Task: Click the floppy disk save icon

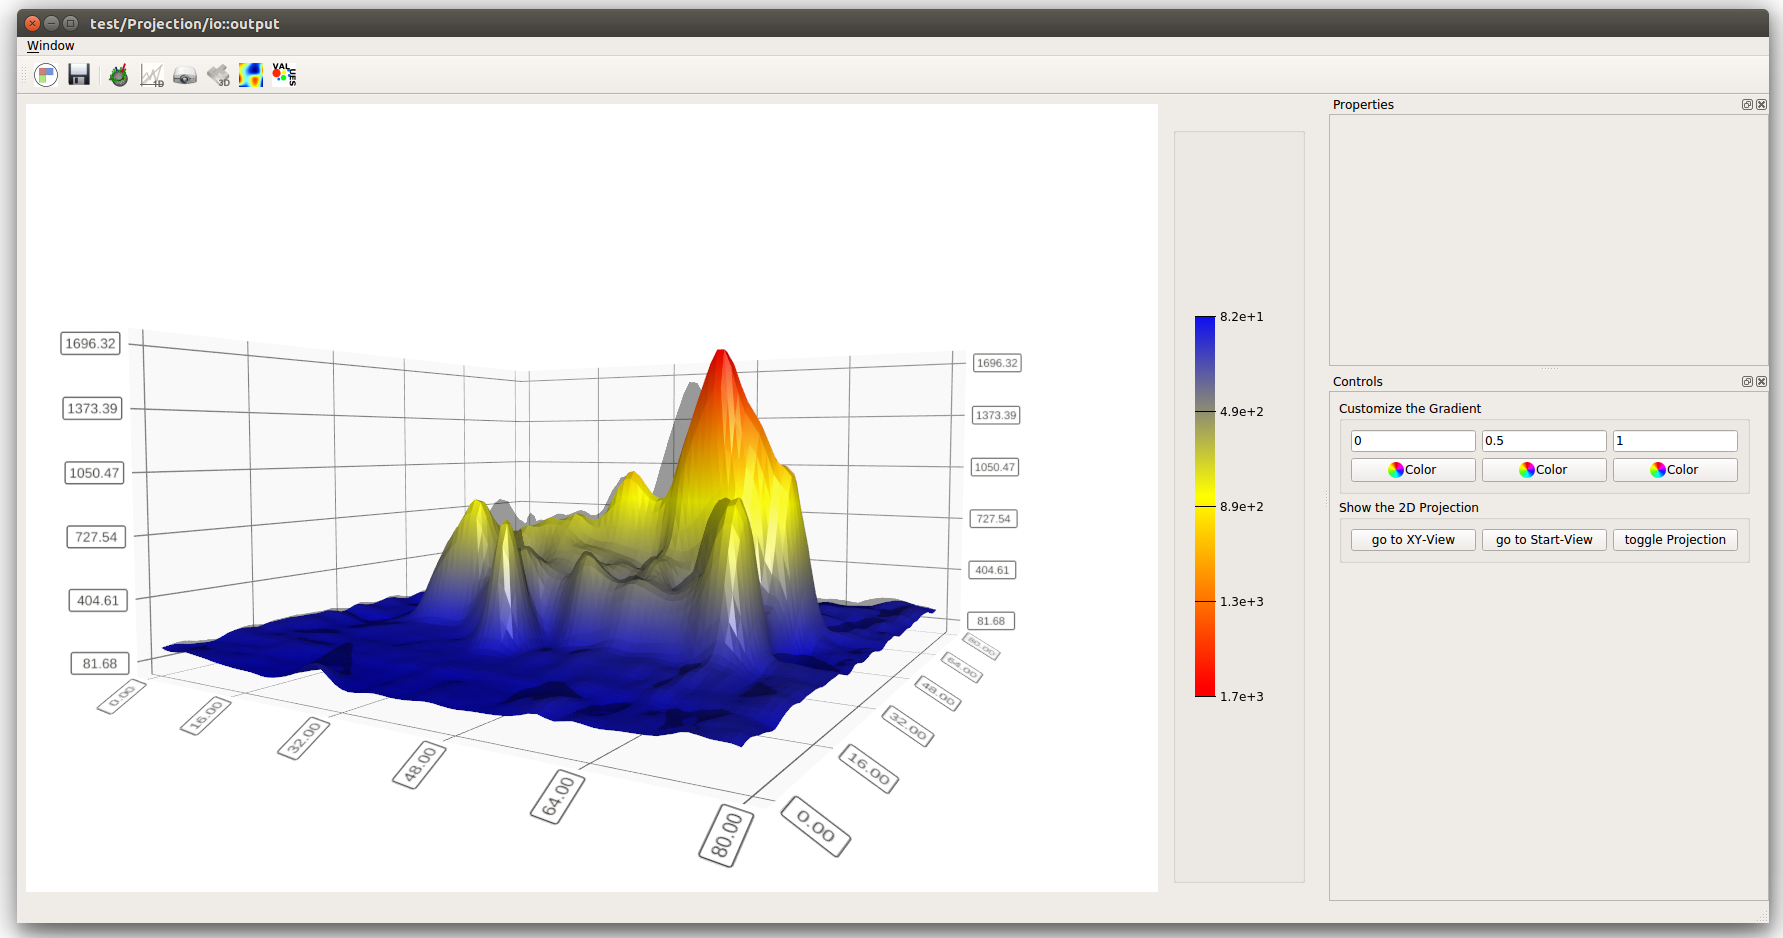Action: point(79,75)
